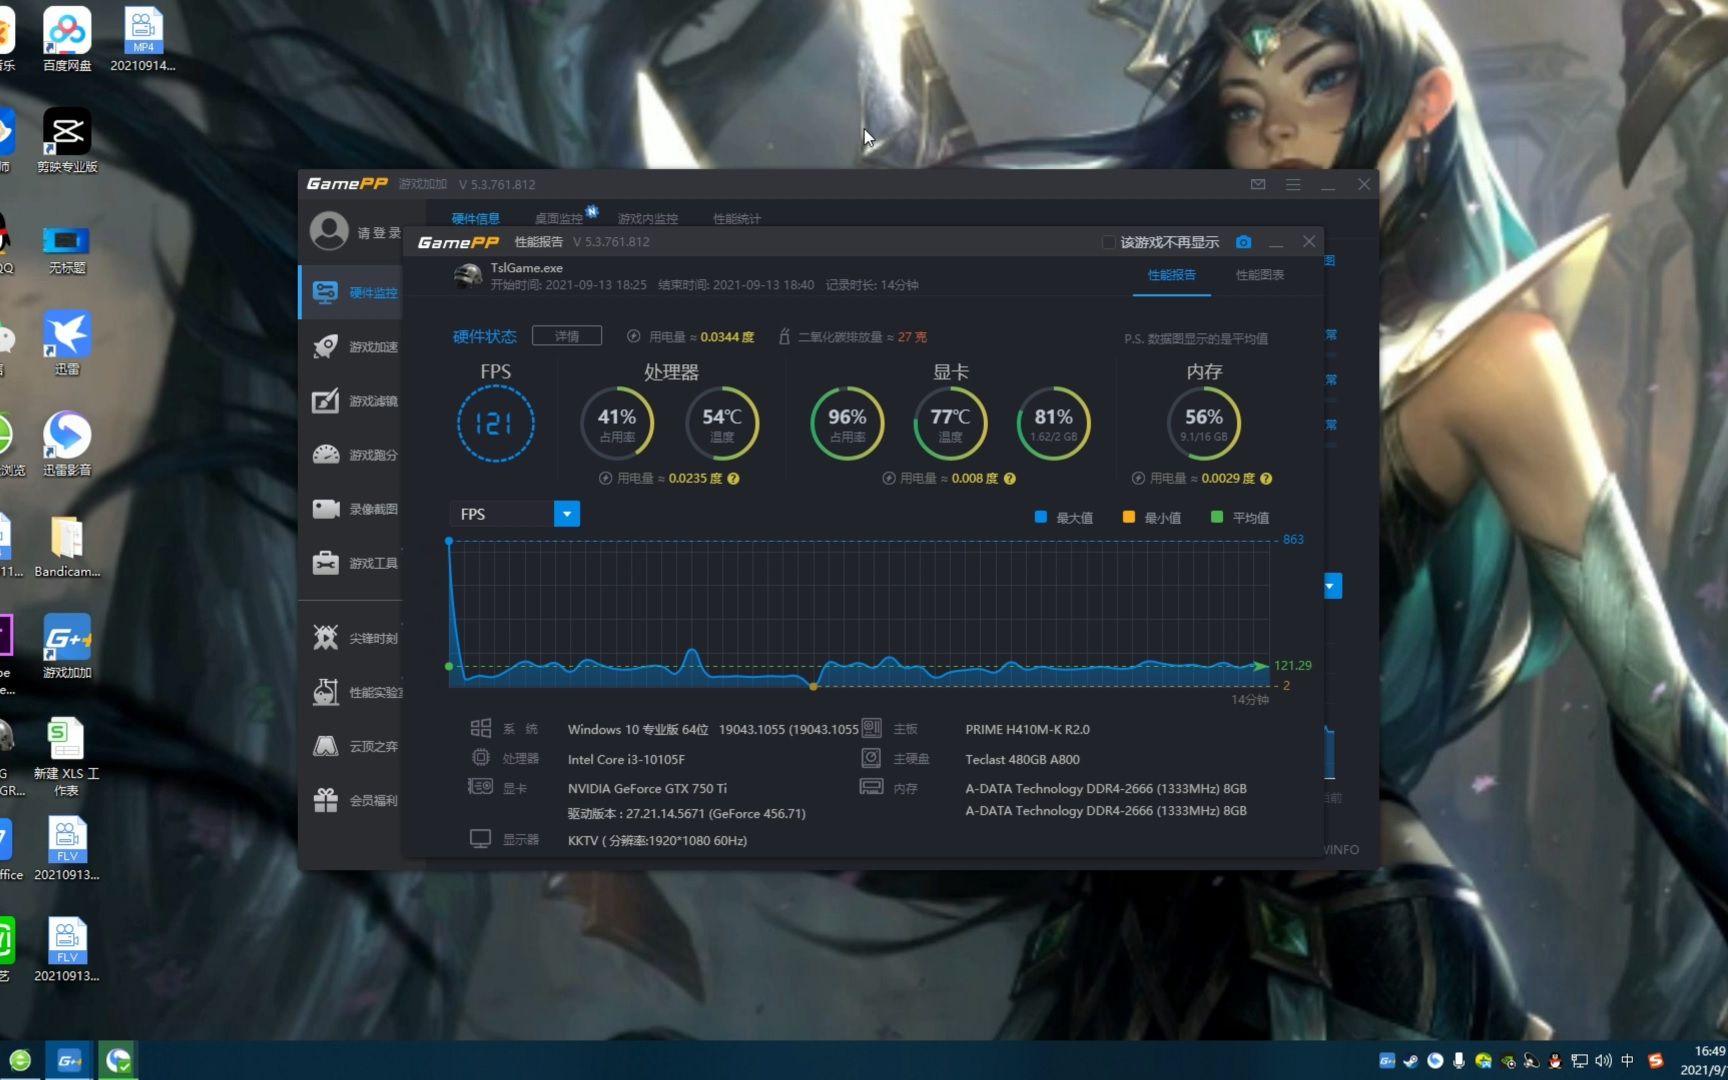Open 百度网盘 desktop icon

(x=67, y=39)
